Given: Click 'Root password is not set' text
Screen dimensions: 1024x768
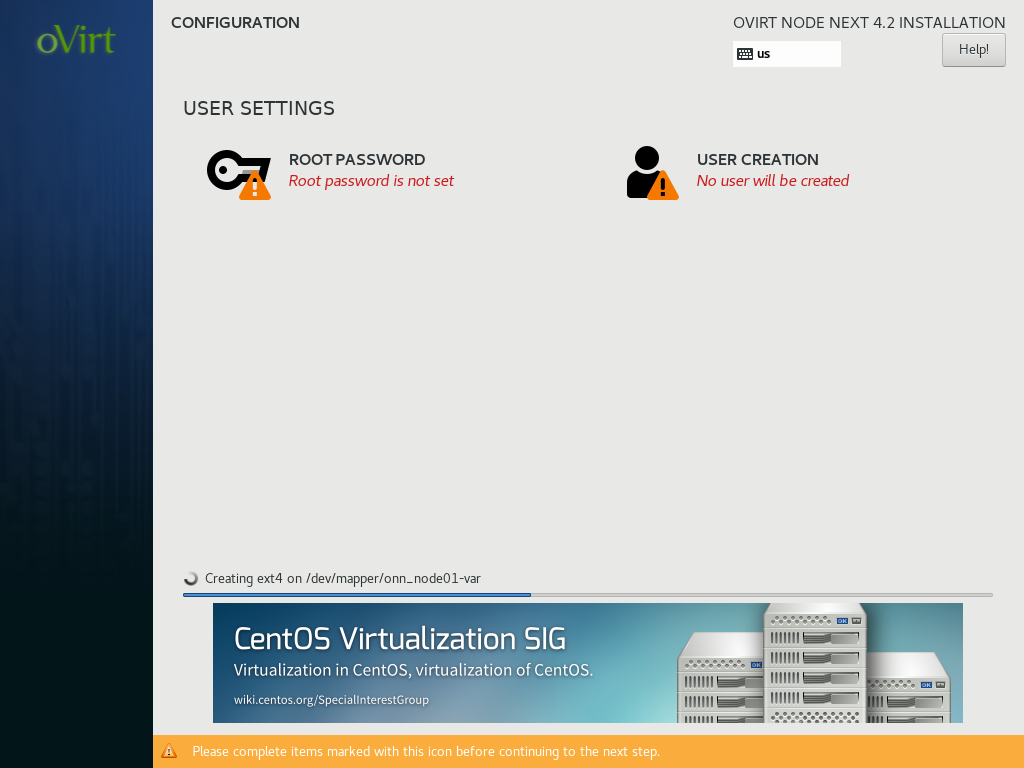Looking at the screenshot, I should click(x=371, y=181).
